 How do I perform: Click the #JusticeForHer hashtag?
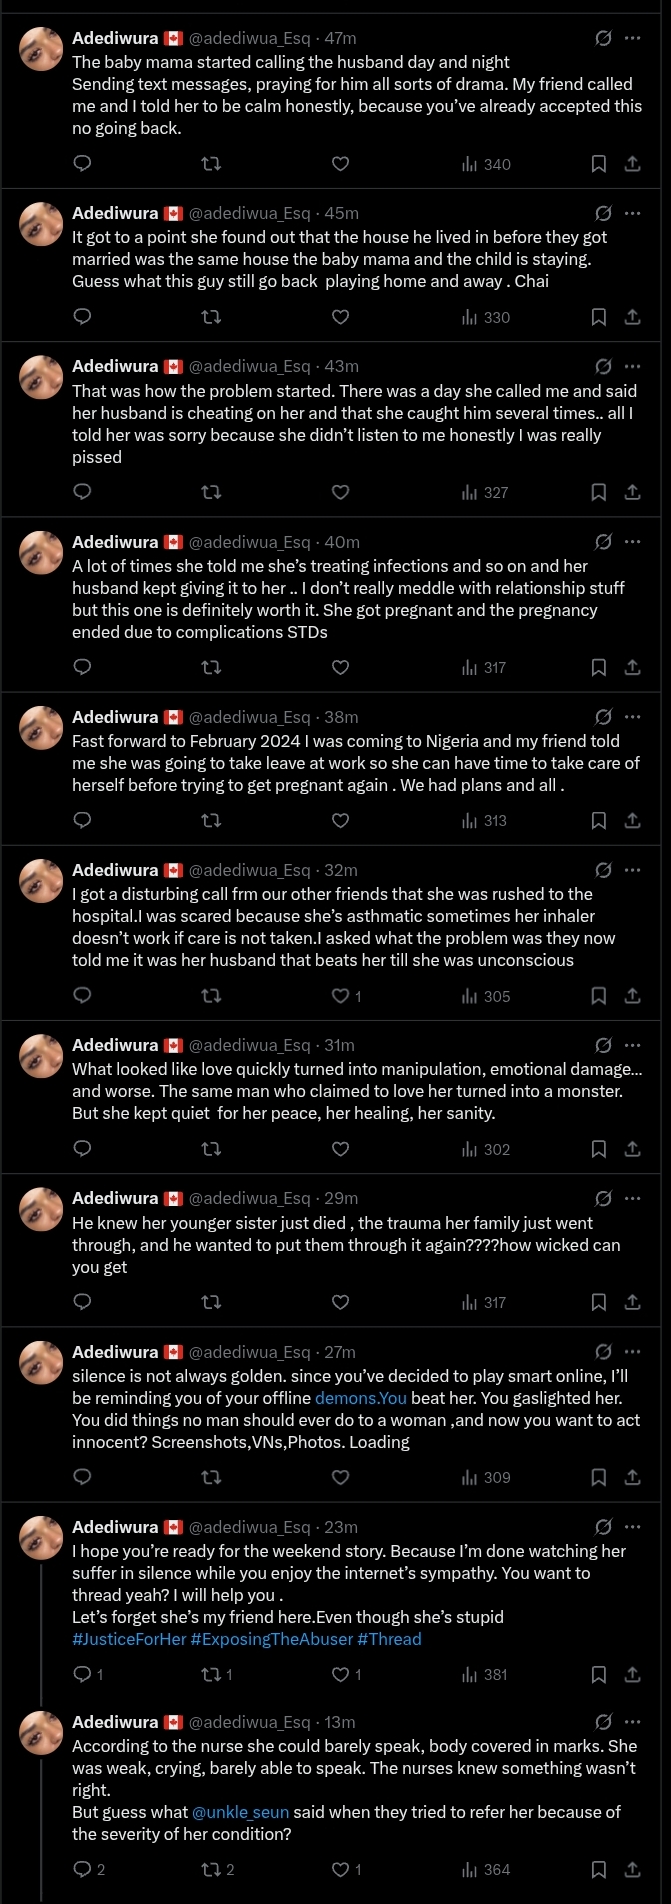pos(129,1639)
